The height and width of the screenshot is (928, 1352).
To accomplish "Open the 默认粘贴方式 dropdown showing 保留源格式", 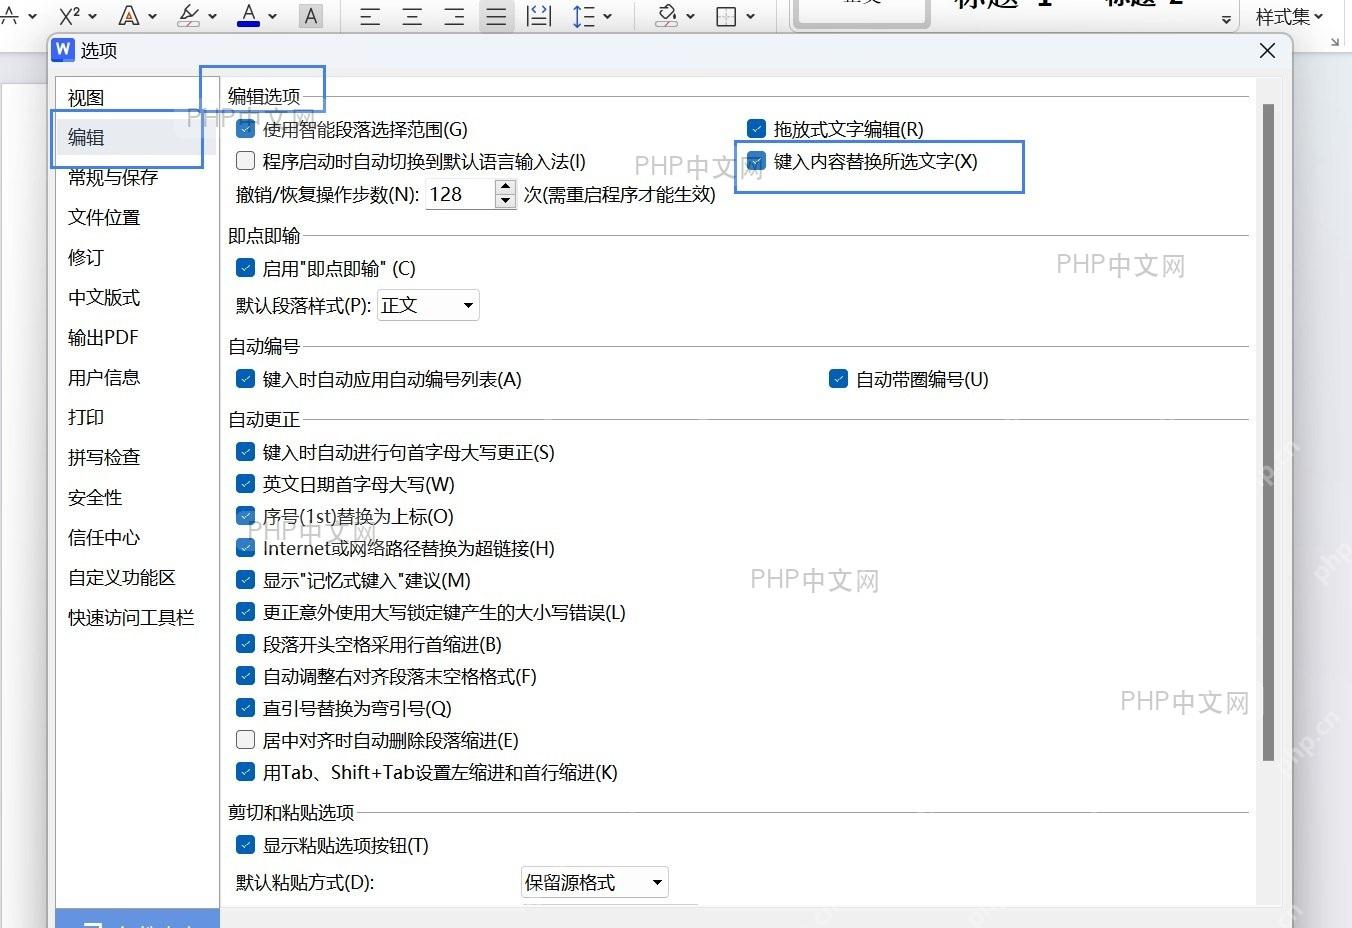I will point(595,882).
